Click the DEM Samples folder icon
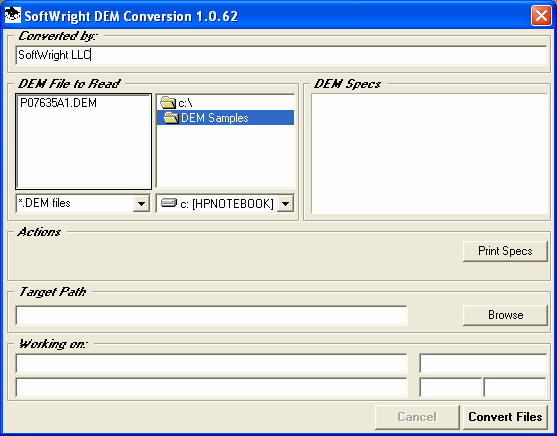This screenshot has height=436, width=557. coord(171,118)
